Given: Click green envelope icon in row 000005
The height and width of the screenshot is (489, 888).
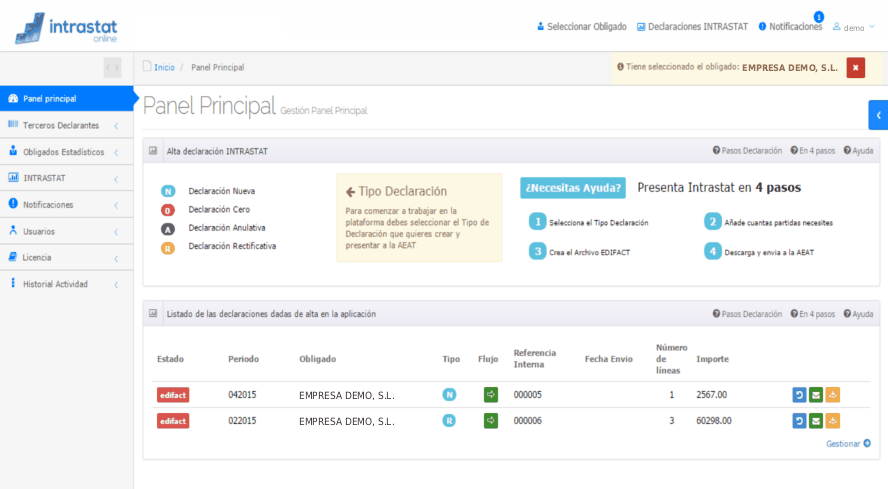Looking at the screenshot, I should (816, 395).
